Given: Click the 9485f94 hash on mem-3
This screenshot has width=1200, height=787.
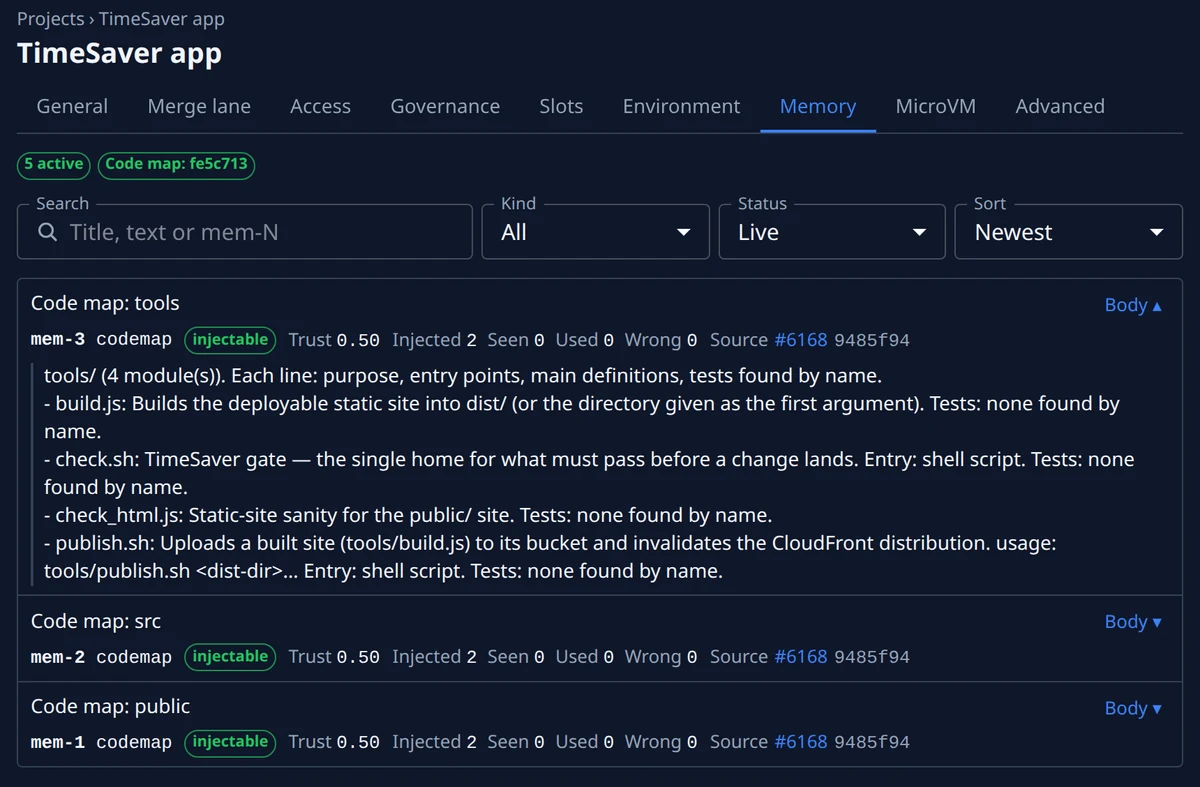Looking at the screenshot, I should [872, 340].
